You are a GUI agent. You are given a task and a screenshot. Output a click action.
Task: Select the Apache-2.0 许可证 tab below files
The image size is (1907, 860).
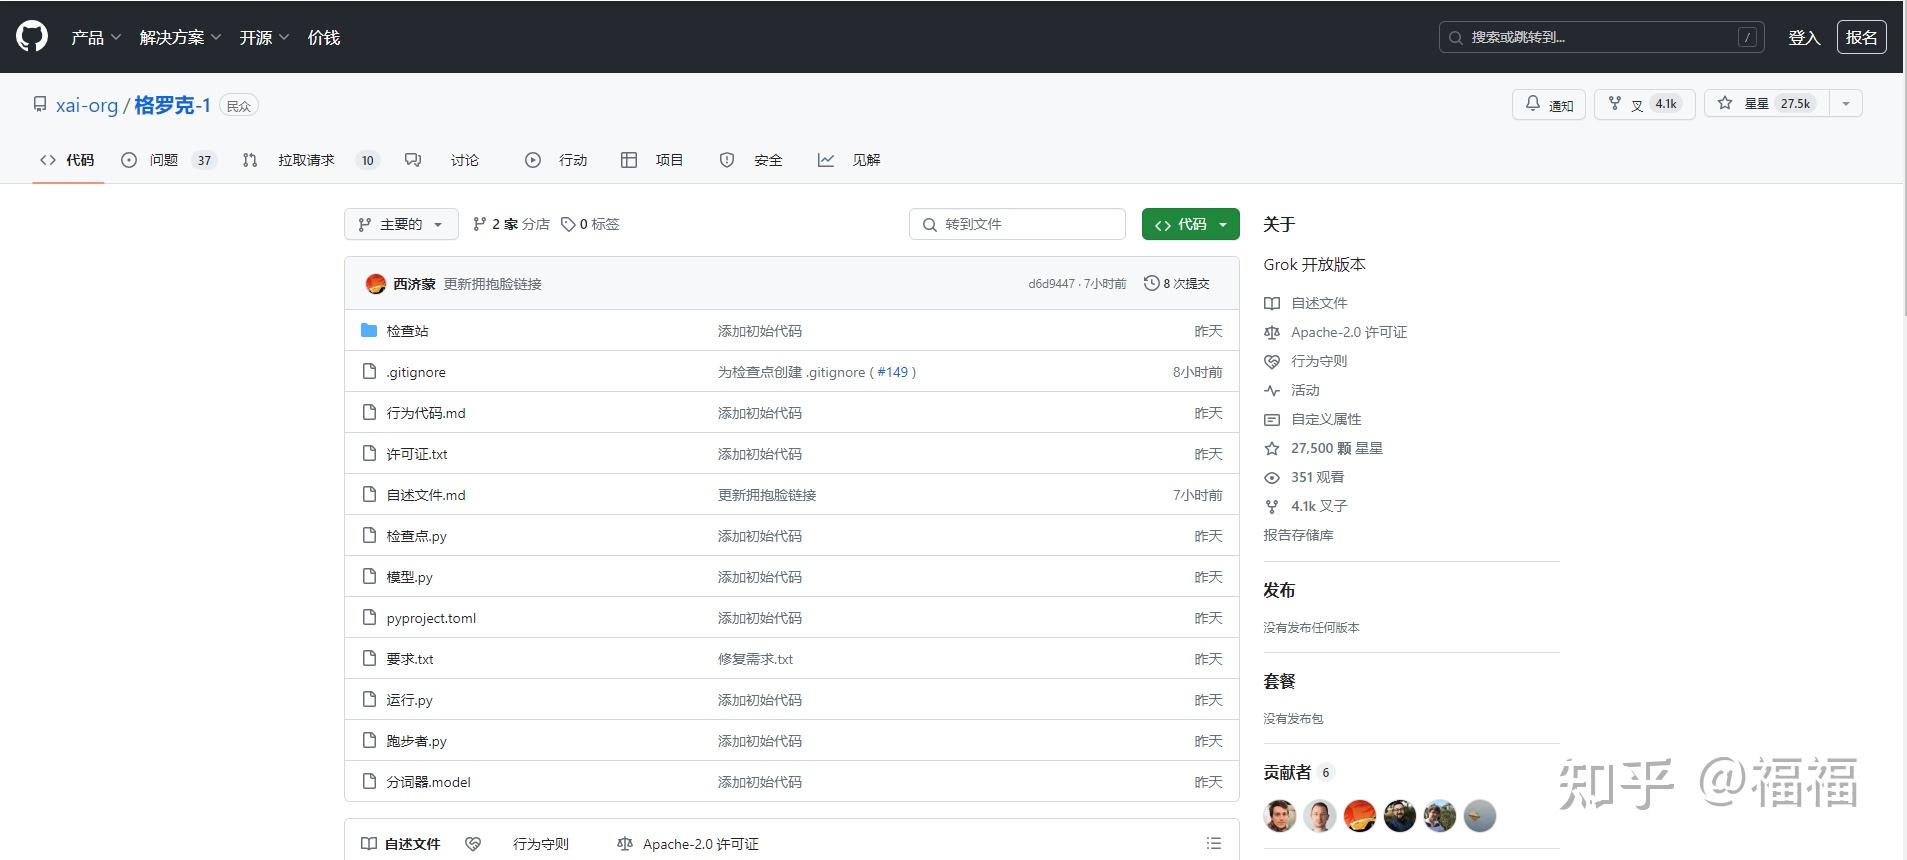688,844
